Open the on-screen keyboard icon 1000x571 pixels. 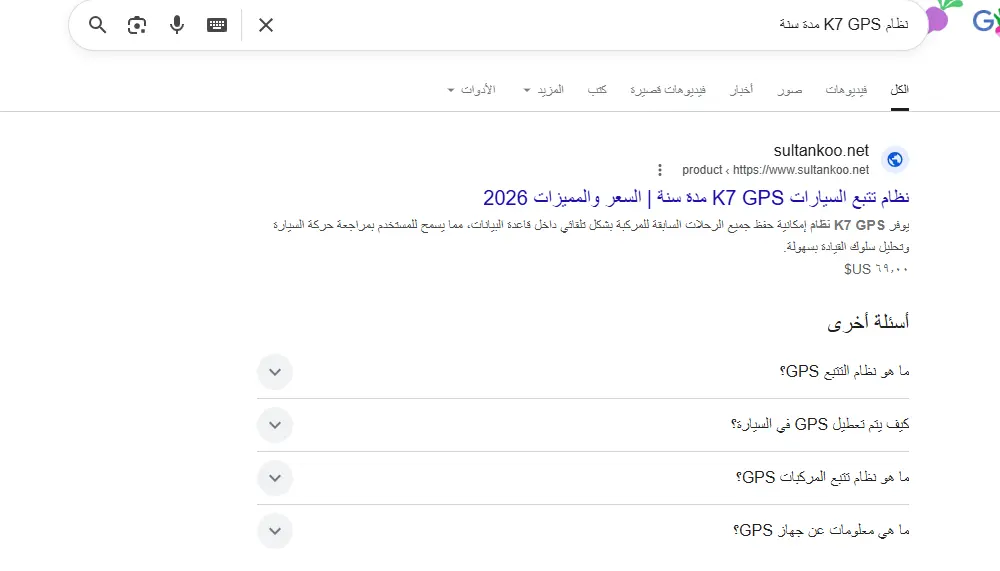point(217,25)
